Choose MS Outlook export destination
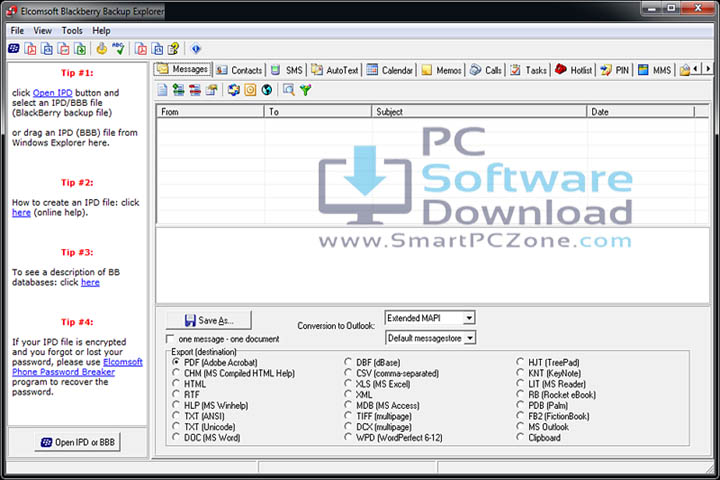This screenshot has height=480, width=720. point(520,427)
